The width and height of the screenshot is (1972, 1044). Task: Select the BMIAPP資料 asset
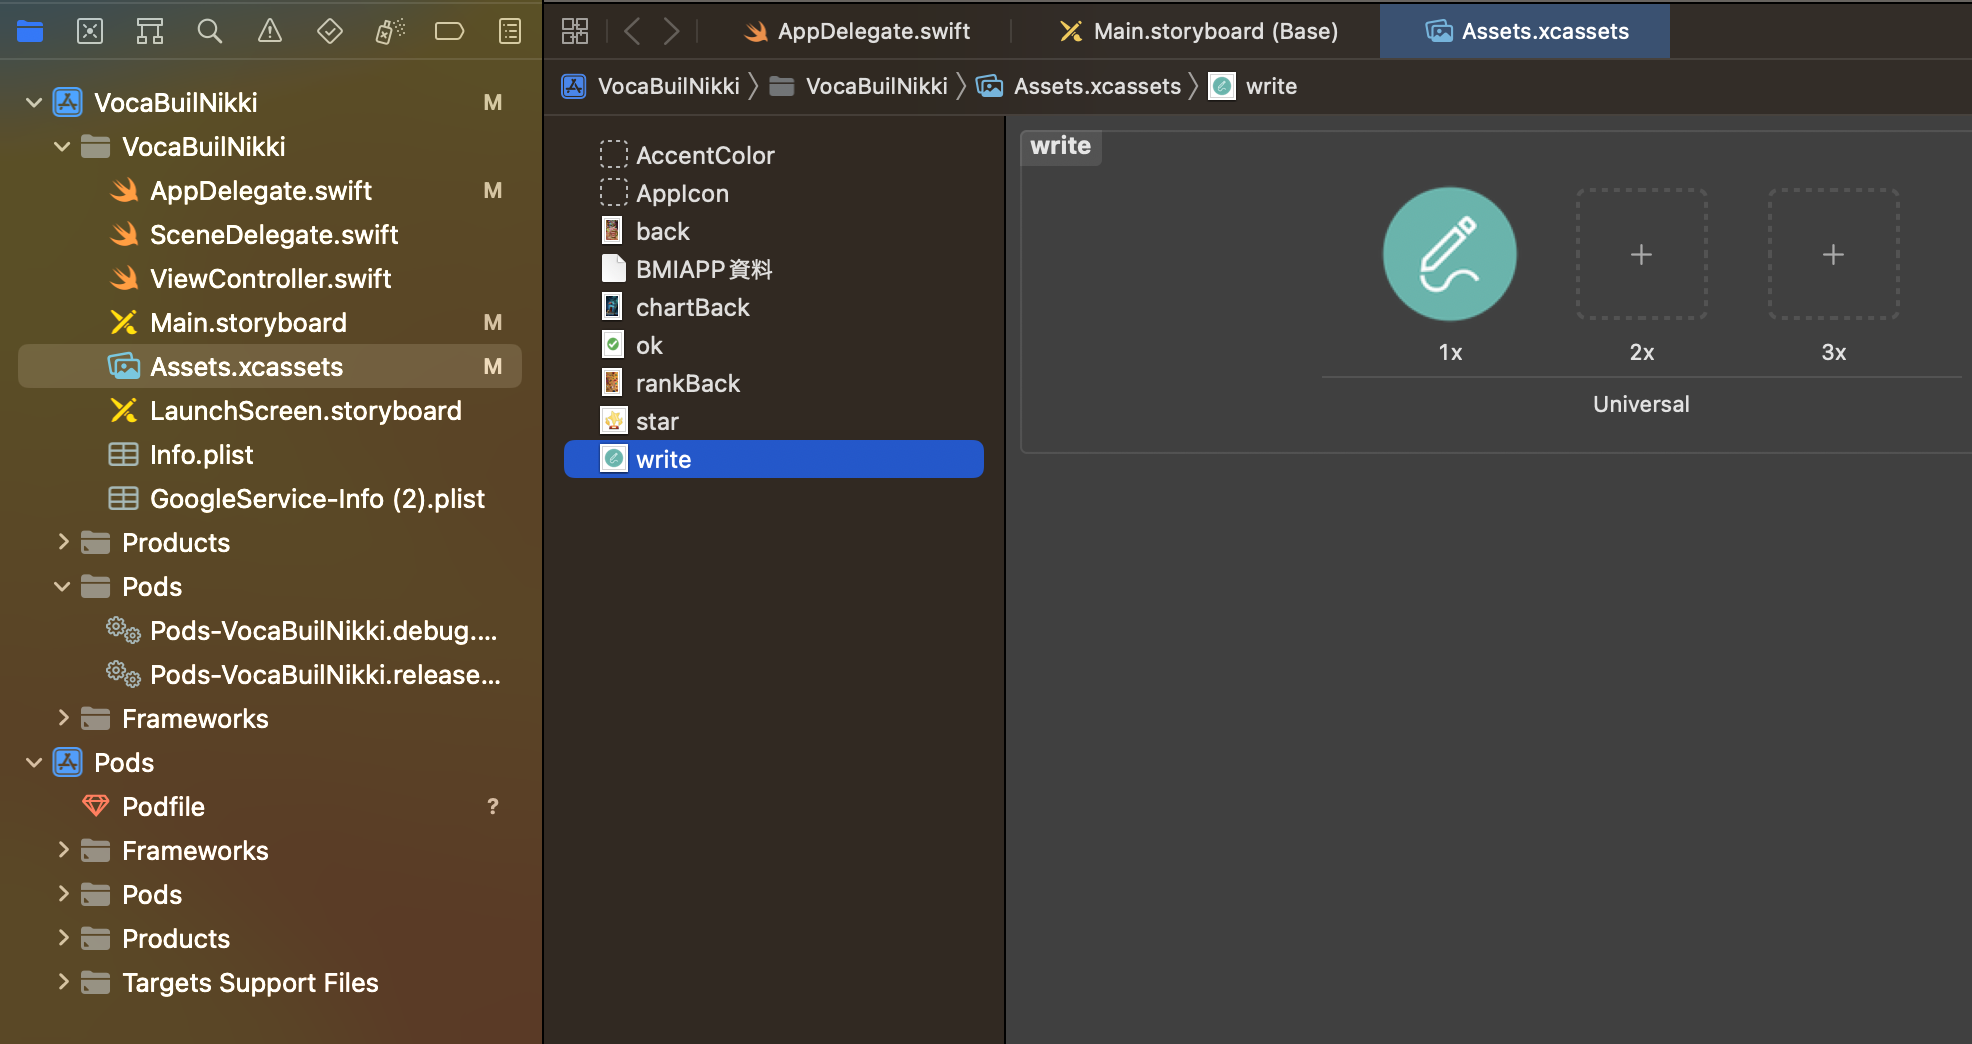774,269
